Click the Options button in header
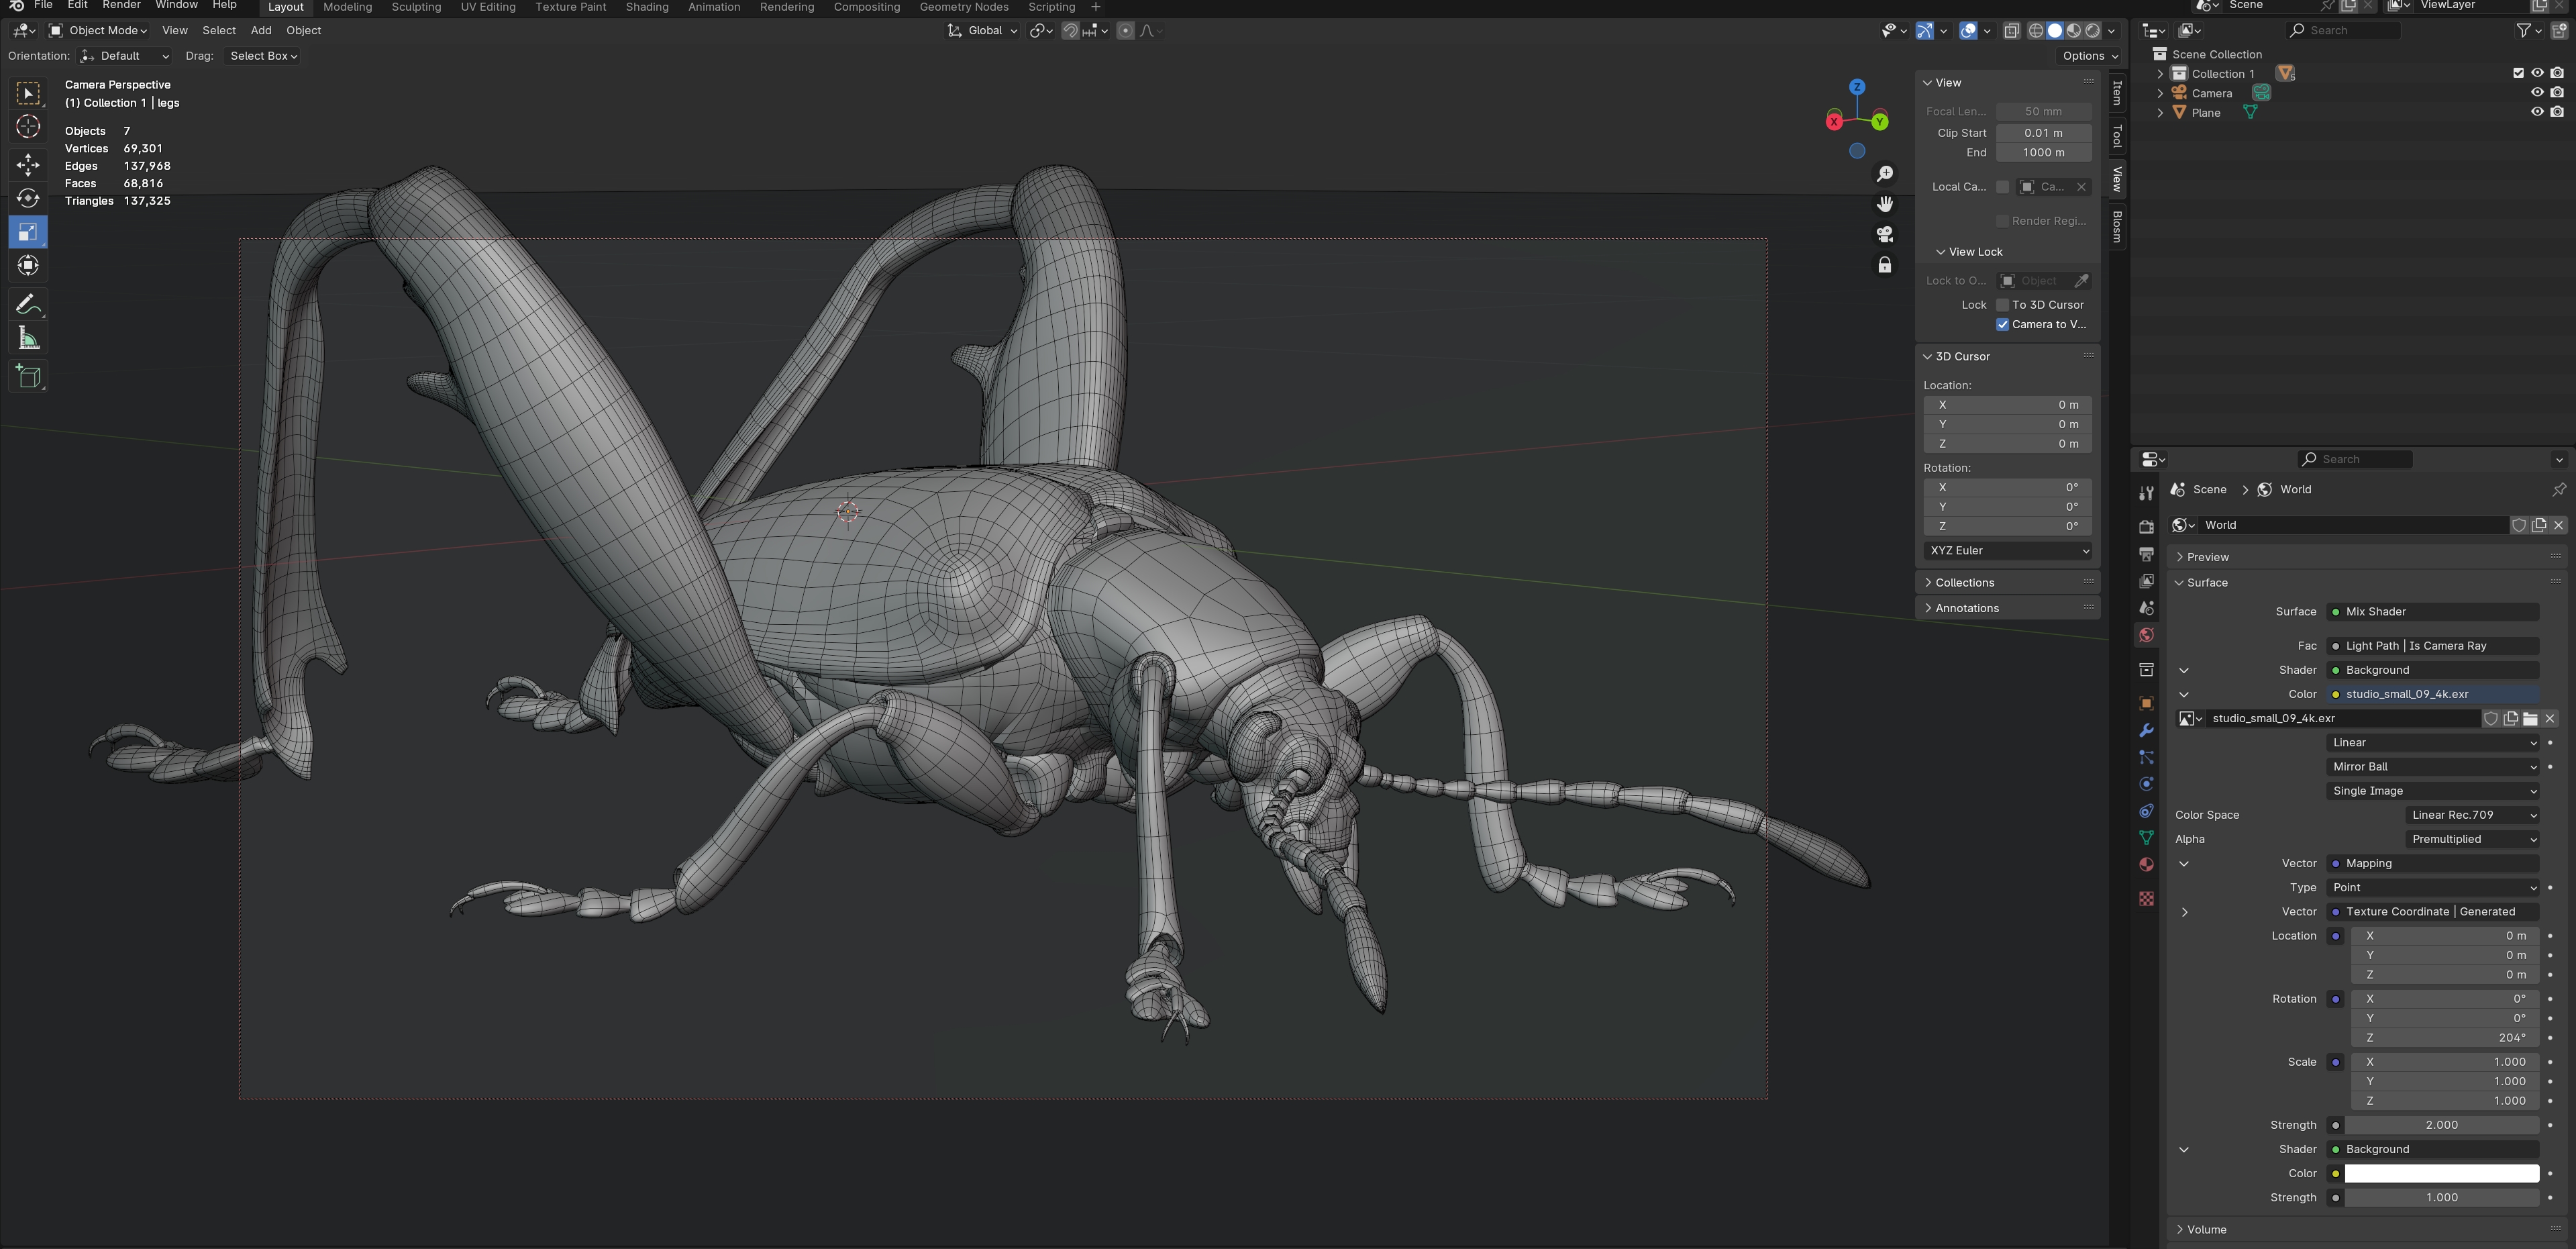Viewport: 2576px width, 1249px height. coord(2090,56)
